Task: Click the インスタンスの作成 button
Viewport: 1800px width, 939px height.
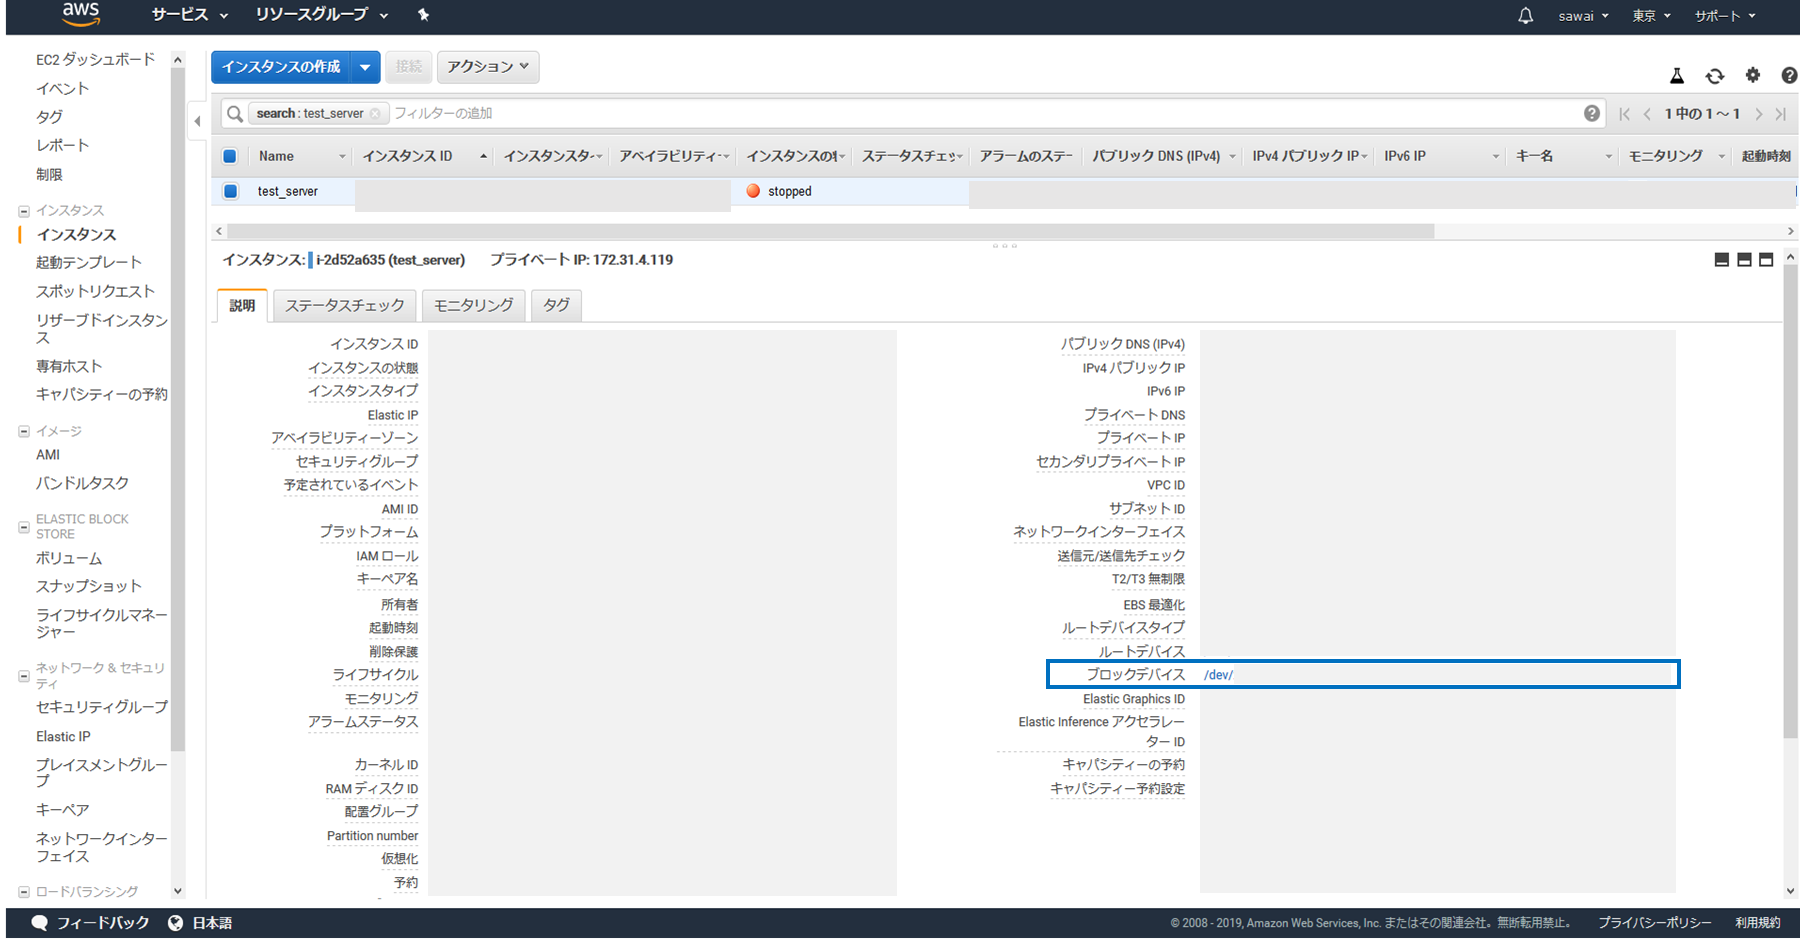Action: point(282,67)
